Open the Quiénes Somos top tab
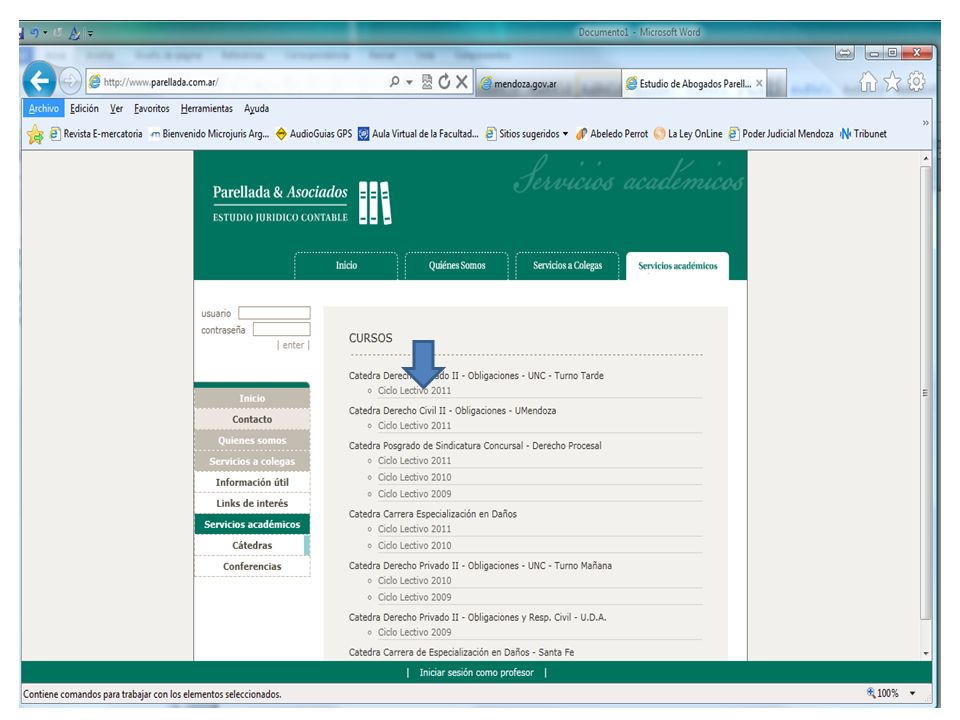Screen dimensions: 960x720 tap(457, 266)
